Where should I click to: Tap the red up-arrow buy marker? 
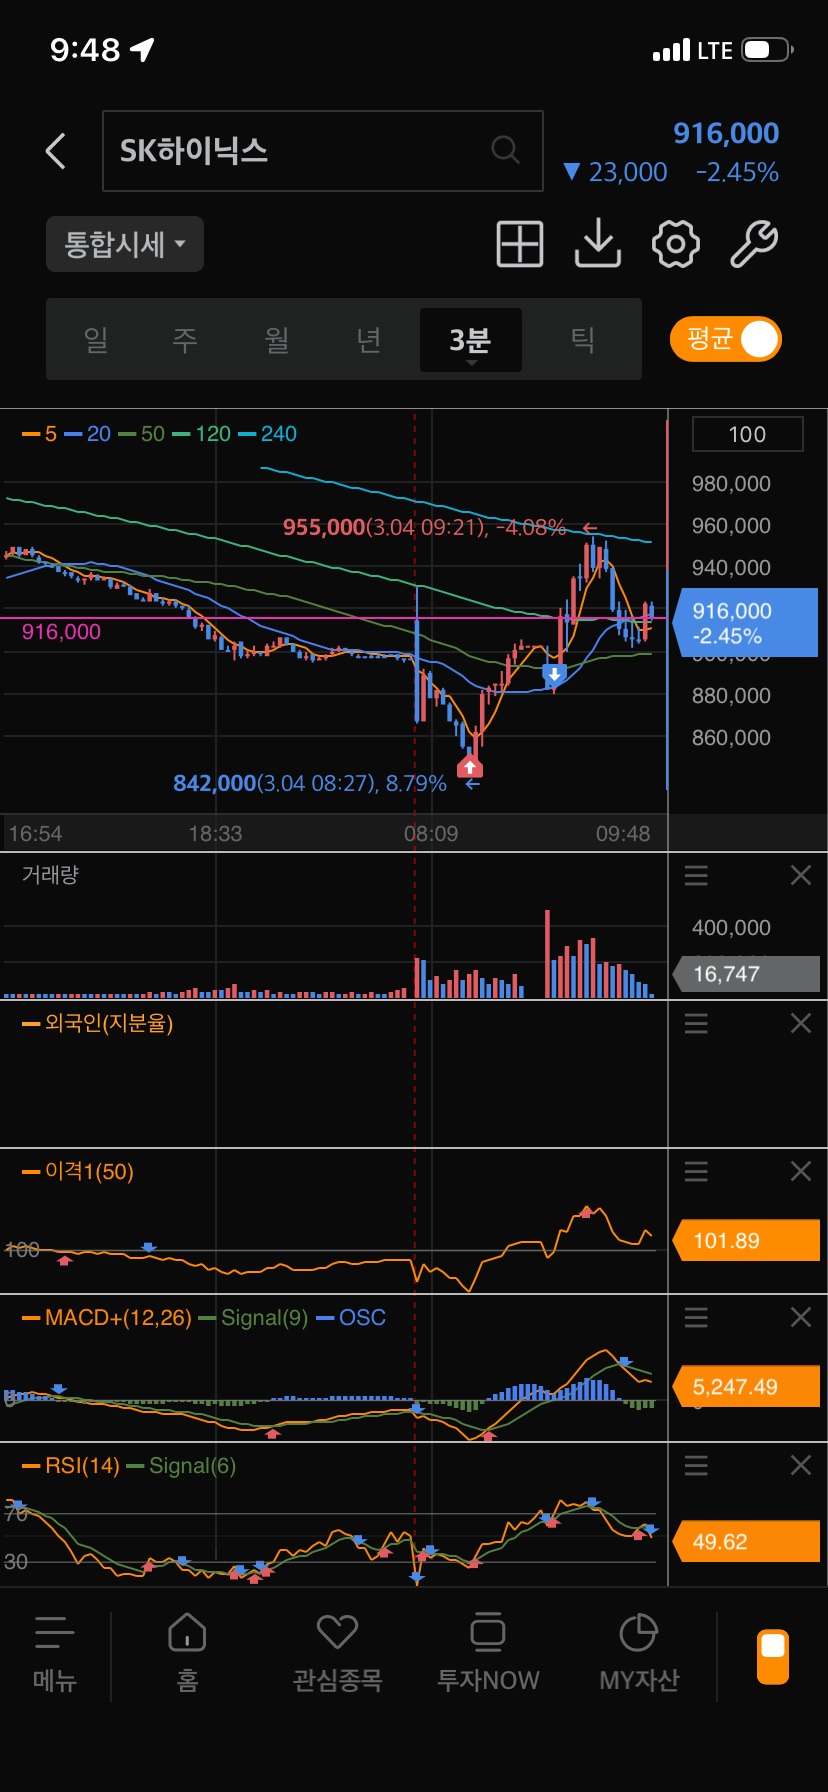[470, 766]
